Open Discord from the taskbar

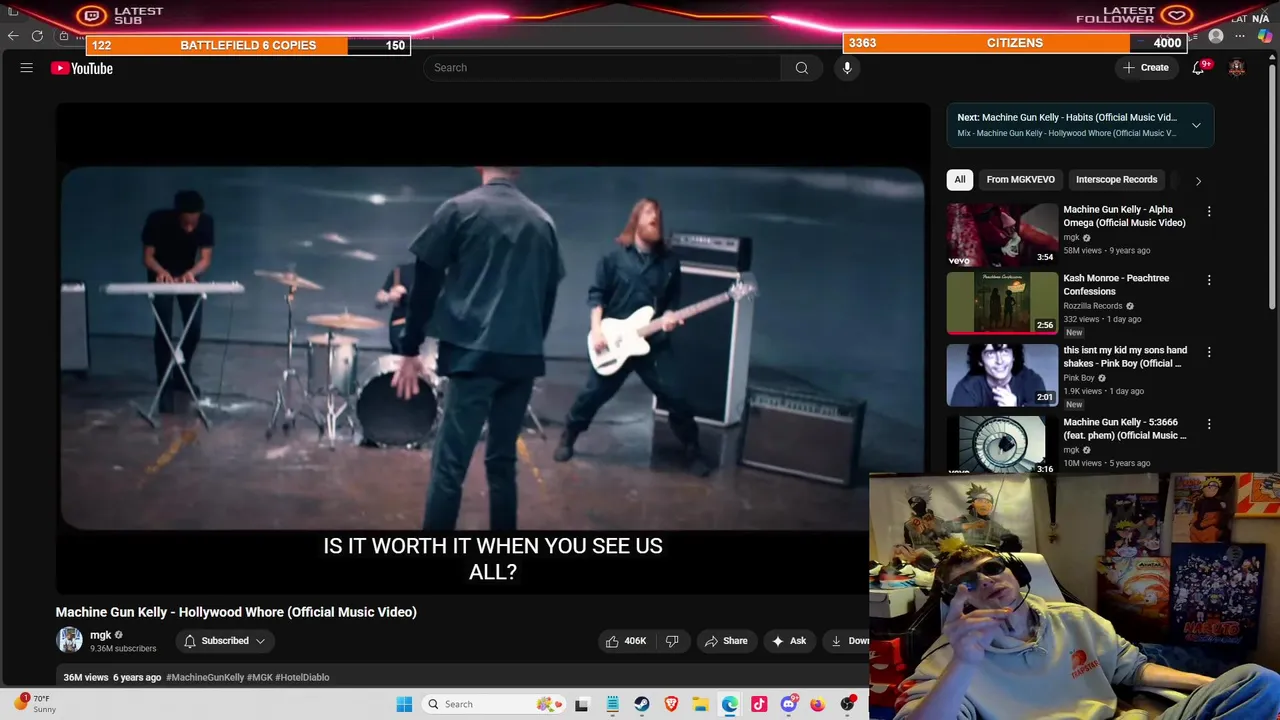coord(789,704)
